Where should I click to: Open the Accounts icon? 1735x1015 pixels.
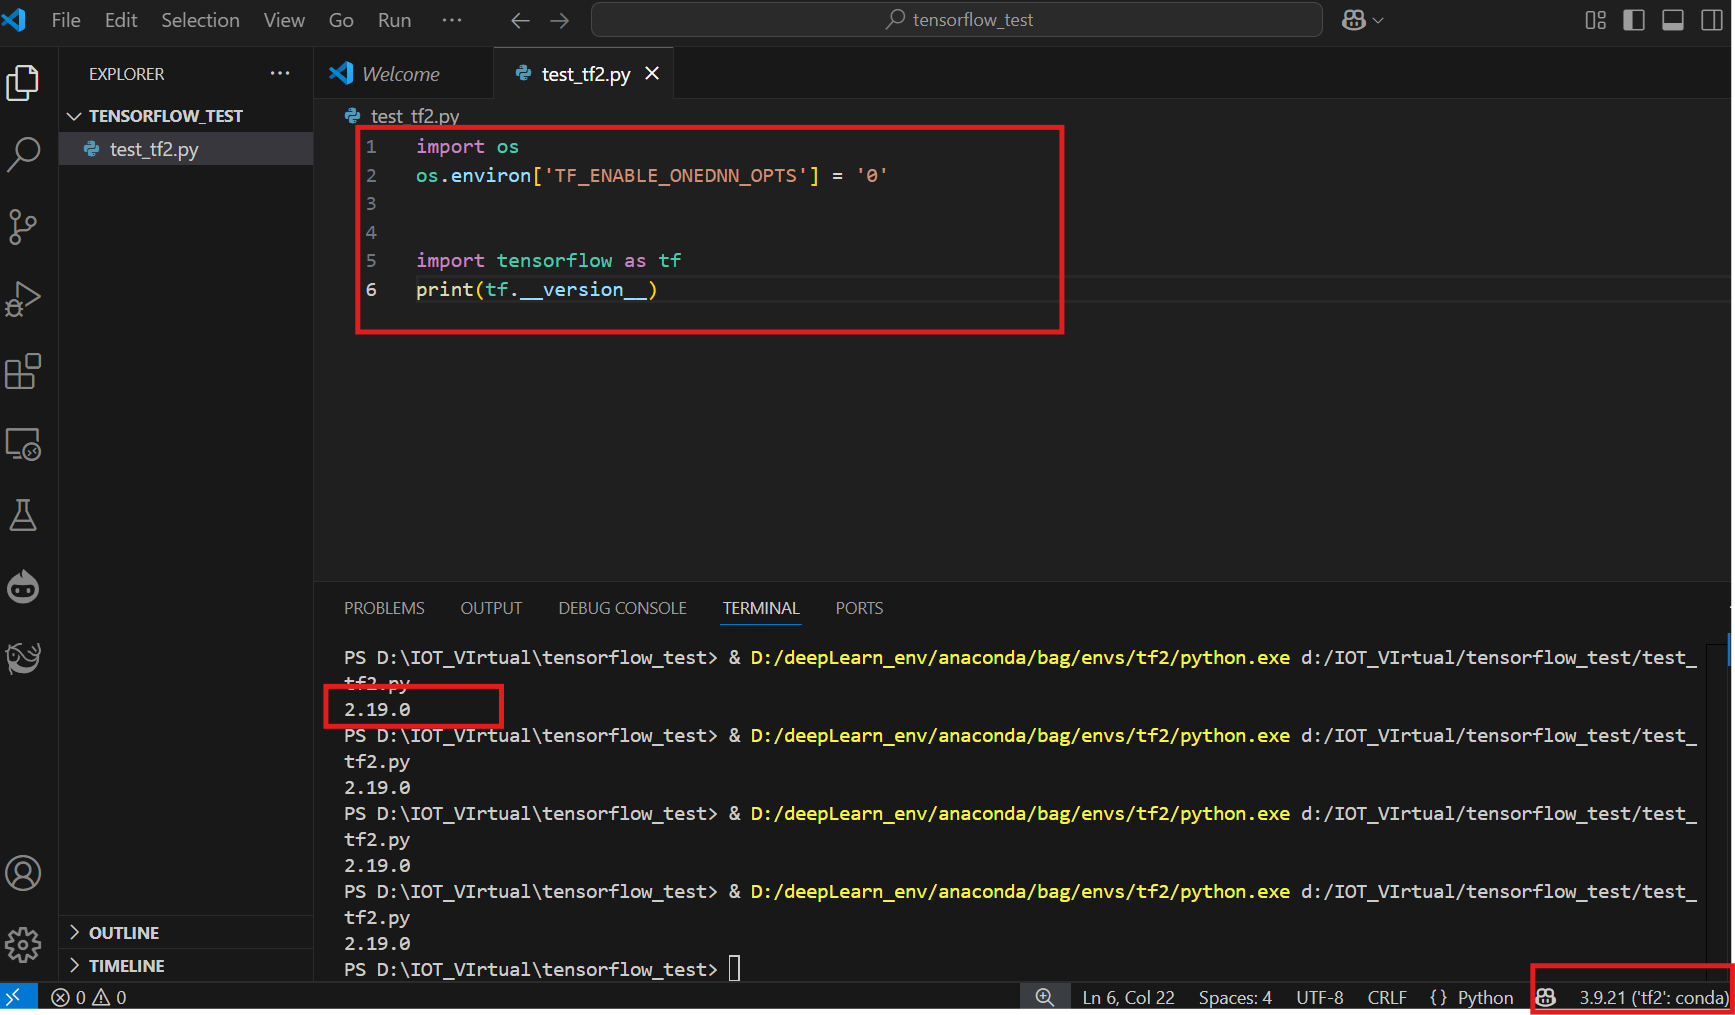tap(23, 873)
